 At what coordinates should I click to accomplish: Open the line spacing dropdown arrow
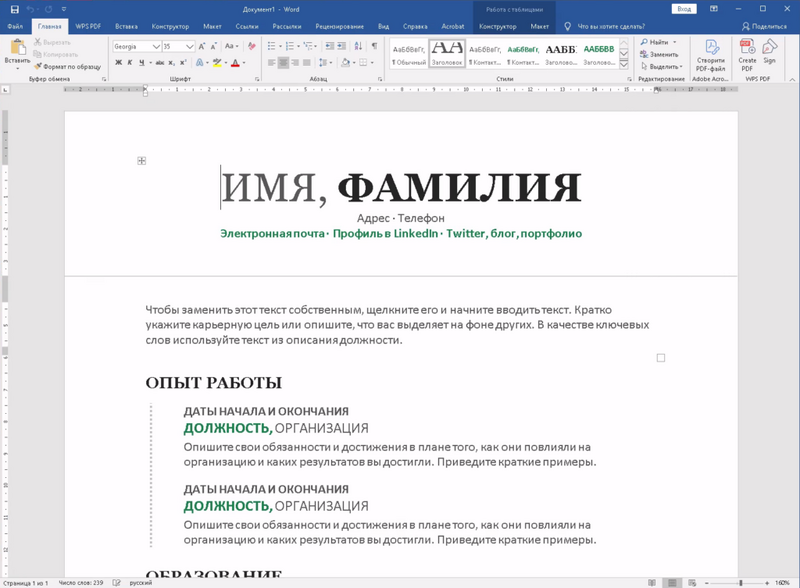[x=331, y=63]
